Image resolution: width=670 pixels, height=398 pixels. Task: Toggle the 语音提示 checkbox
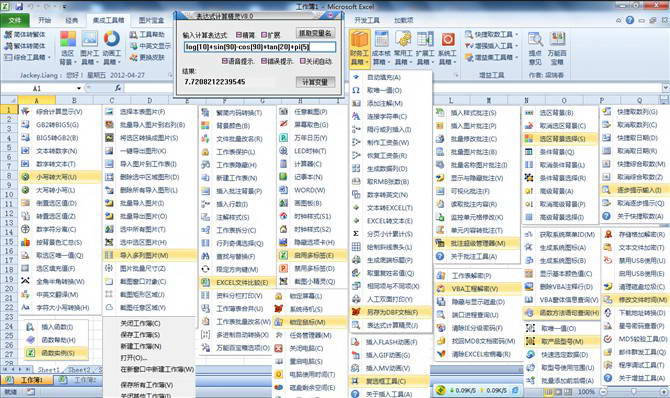[x=225, y=61]
